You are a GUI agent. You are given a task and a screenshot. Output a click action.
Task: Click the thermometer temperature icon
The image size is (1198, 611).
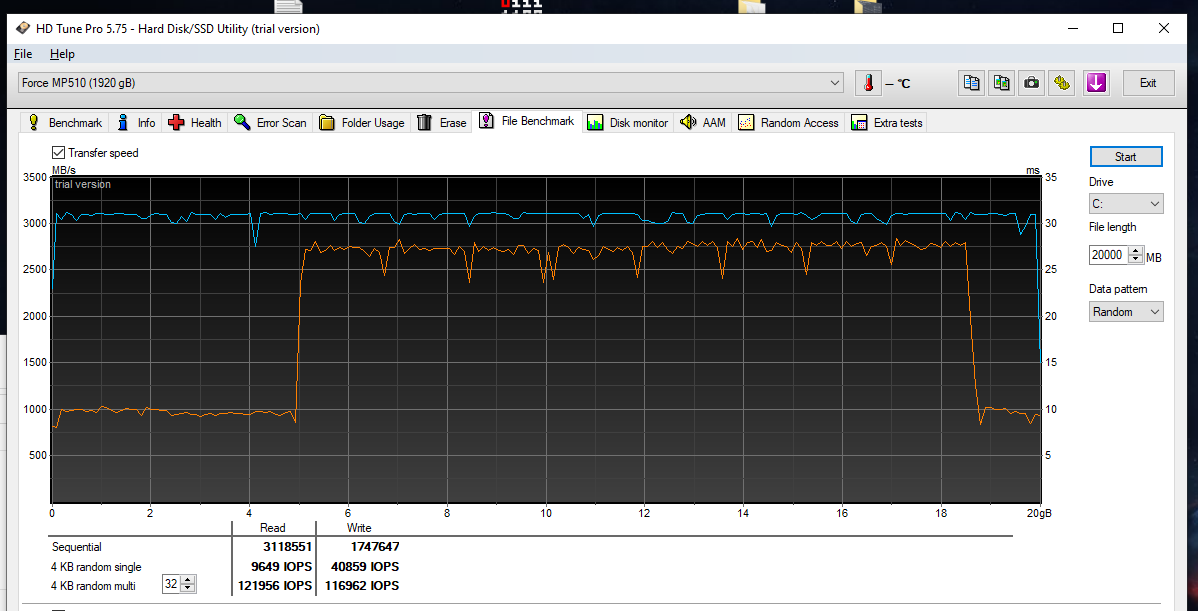[x=868, y=83]
